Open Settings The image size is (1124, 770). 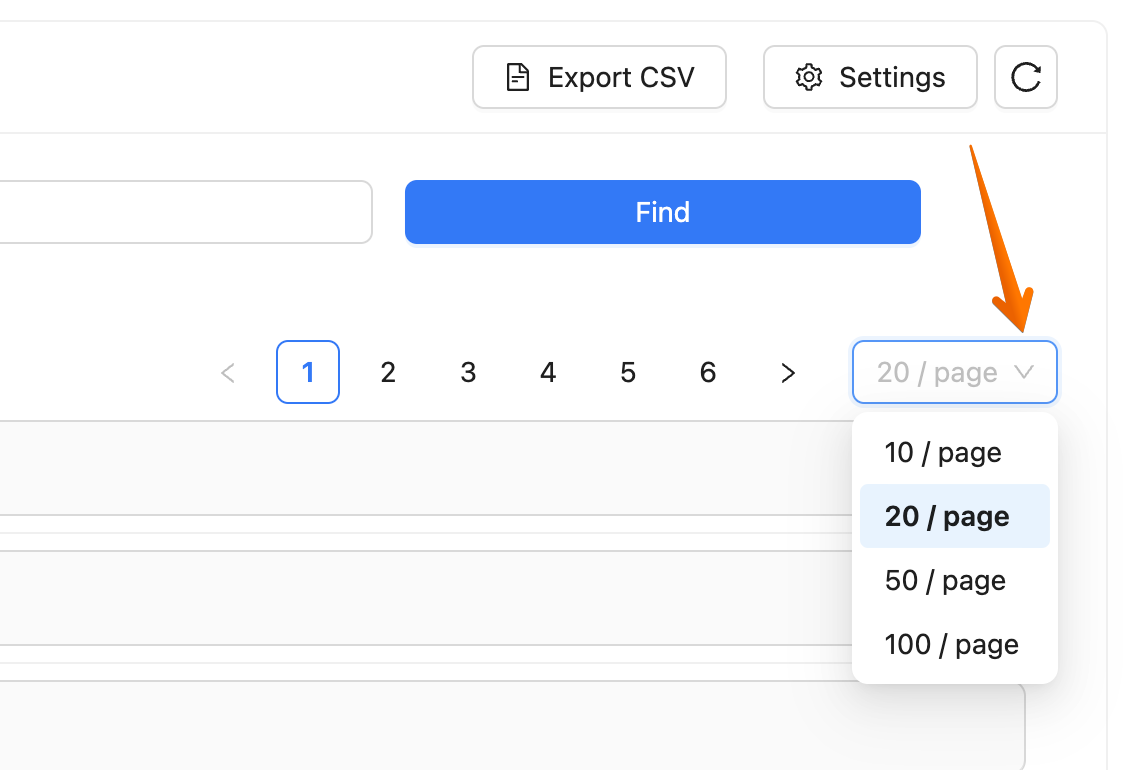870,76
